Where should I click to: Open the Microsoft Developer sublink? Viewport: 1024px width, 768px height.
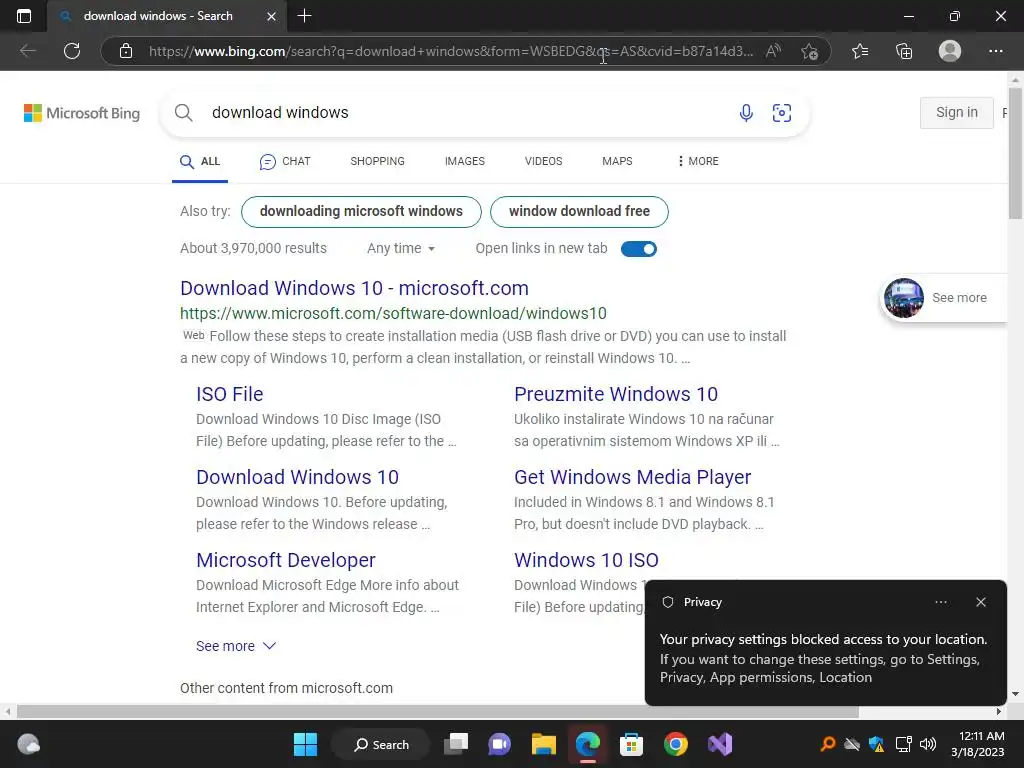285,560
